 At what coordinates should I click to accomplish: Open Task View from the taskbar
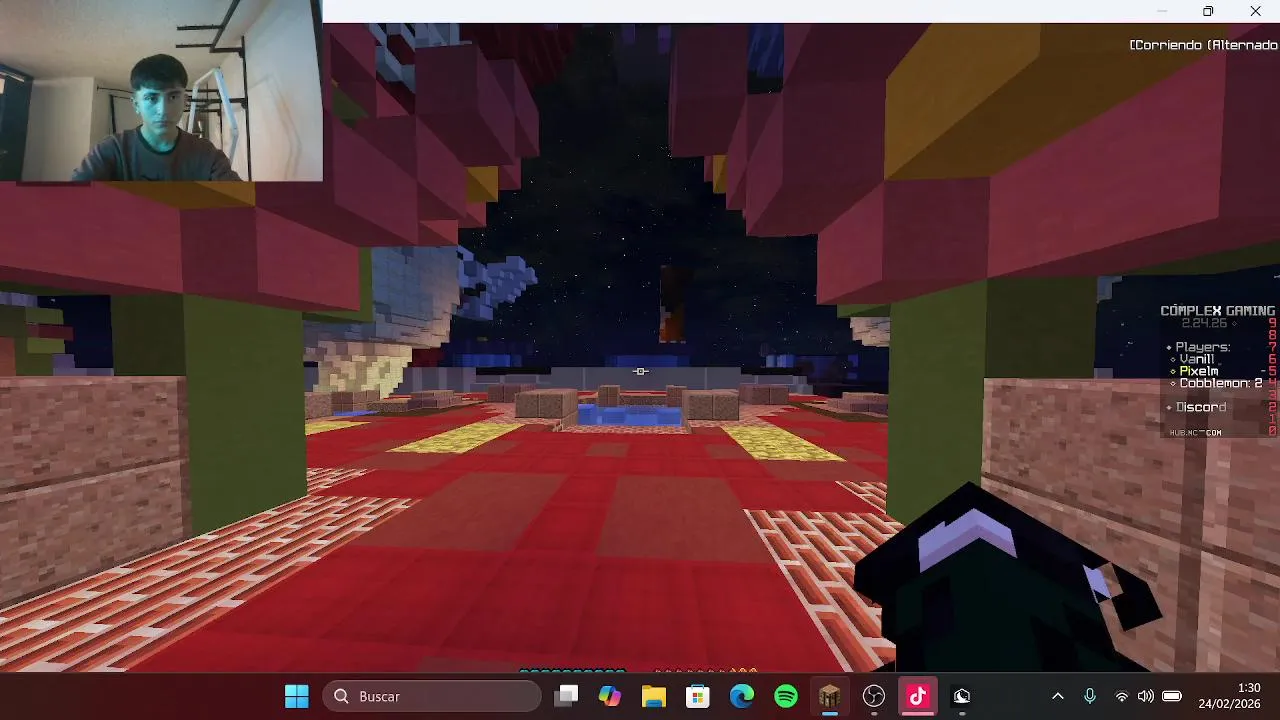click(x=567, y=696)
